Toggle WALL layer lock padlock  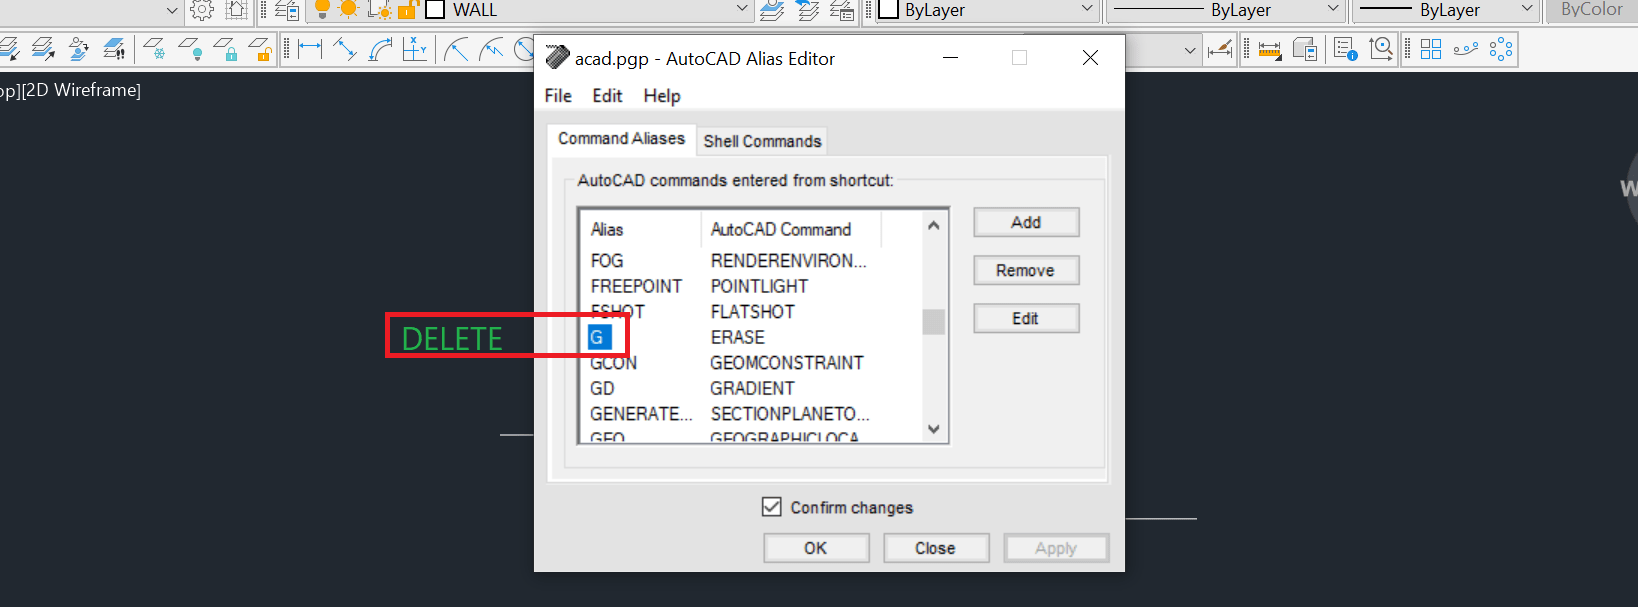click(x=407, y=10)
